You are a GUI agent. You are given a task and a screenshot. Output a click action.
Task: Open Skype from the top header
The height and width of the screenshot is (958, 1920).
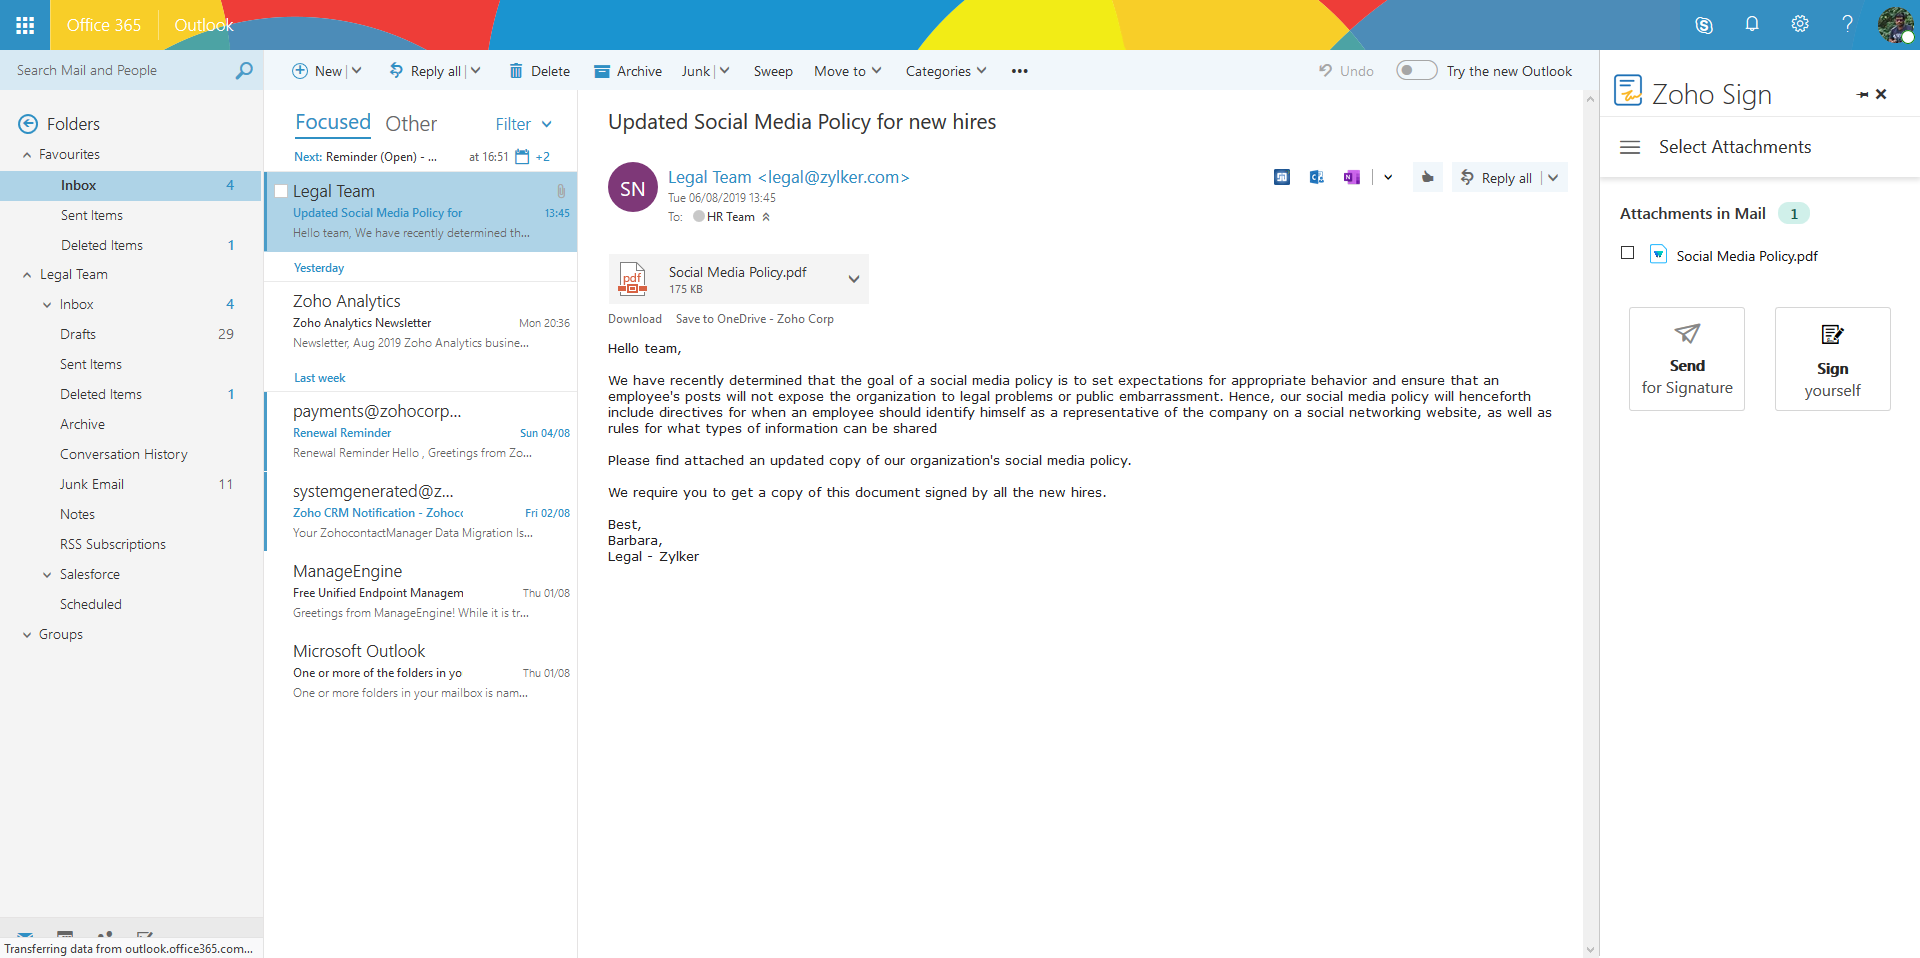point(1704,25)
